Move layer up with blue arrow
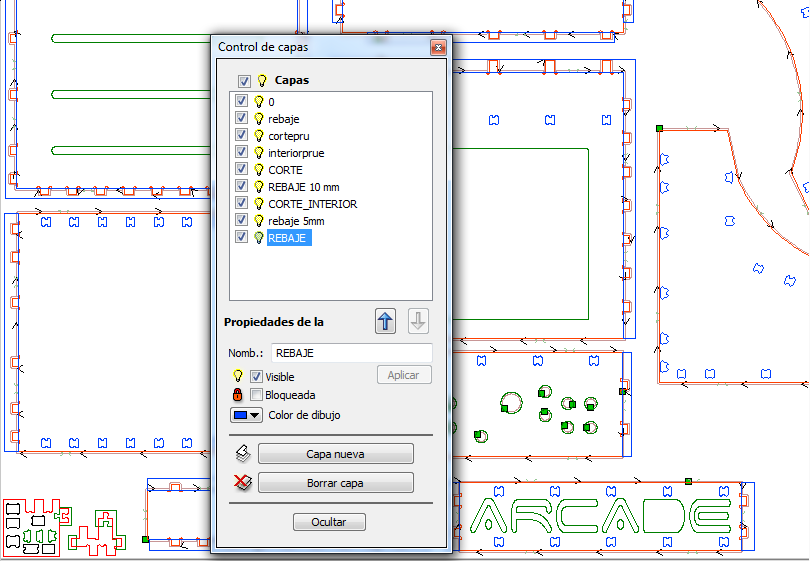 (385, 321)
